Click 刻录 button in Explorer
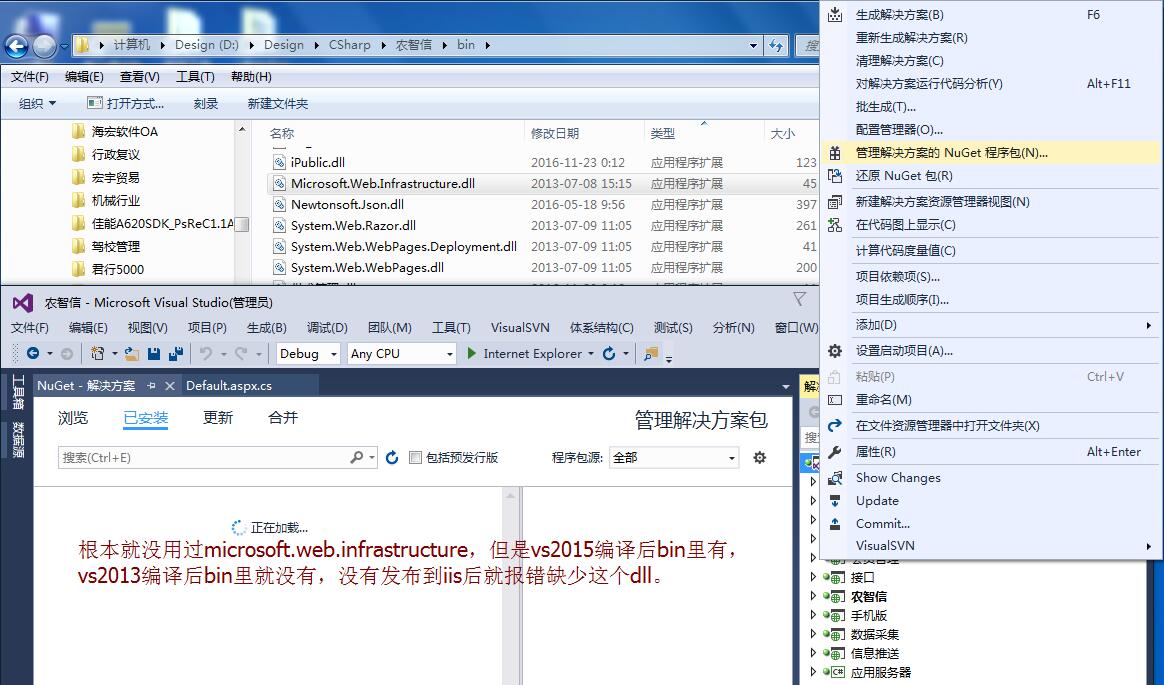This screenshot has width=1164, height=685. coord(206,104)
